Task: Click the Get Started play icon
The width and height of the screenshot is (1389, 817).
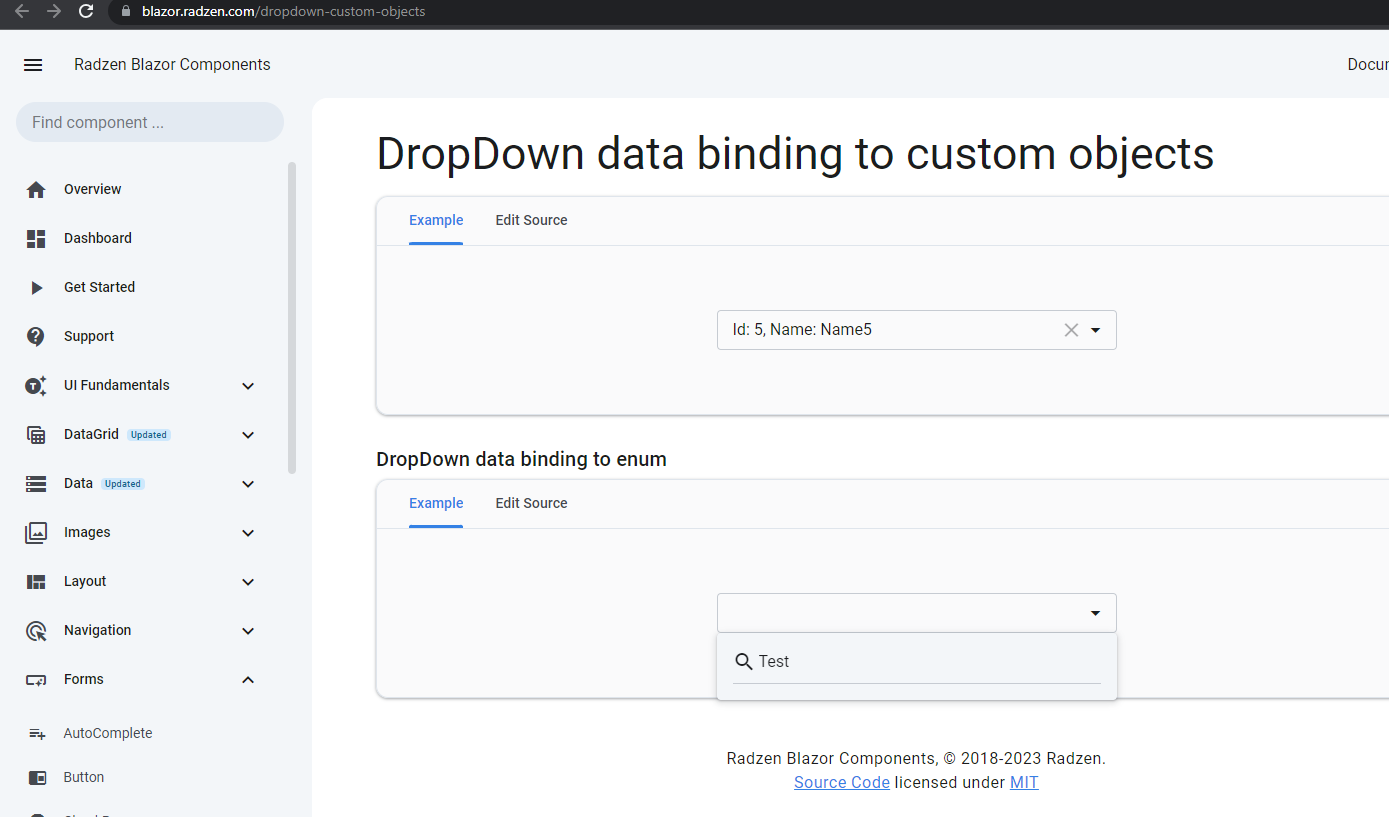Action: (36, 287)
